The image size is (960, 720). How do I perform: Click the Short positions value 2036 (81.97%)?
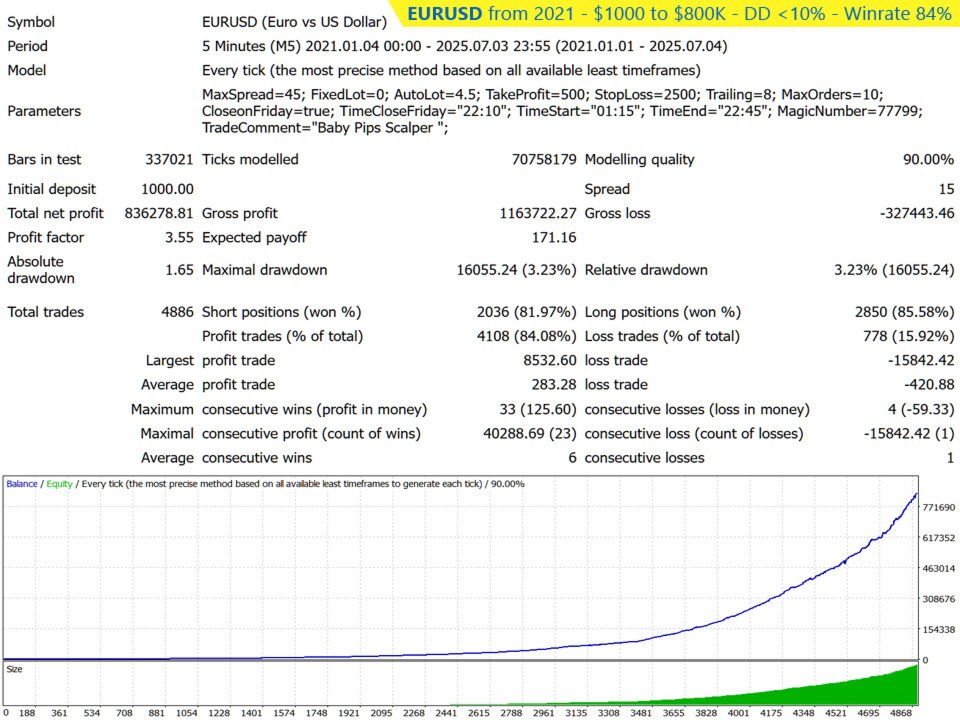527,312
